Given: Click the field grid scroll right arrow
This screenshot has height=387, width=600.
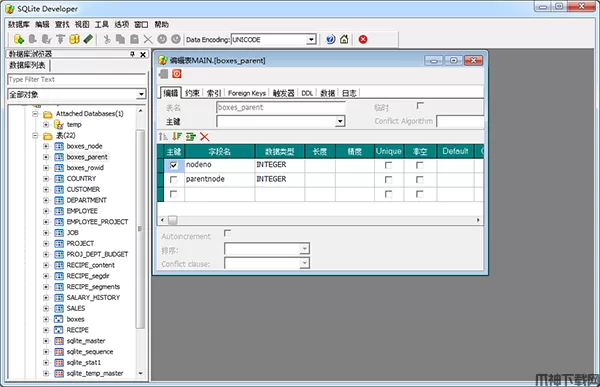Looking at the screenshot, I should 478,220.
